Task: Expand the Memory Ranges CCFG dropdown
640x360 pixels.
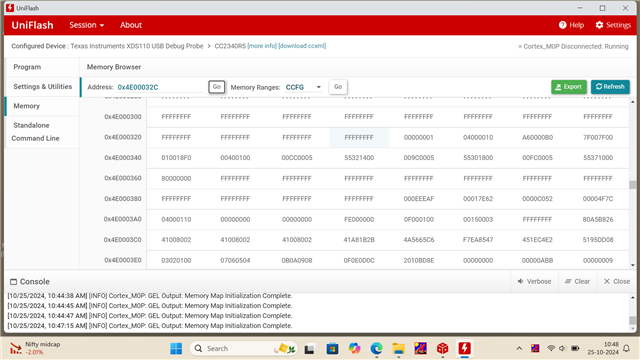Action: click(303, 87)
